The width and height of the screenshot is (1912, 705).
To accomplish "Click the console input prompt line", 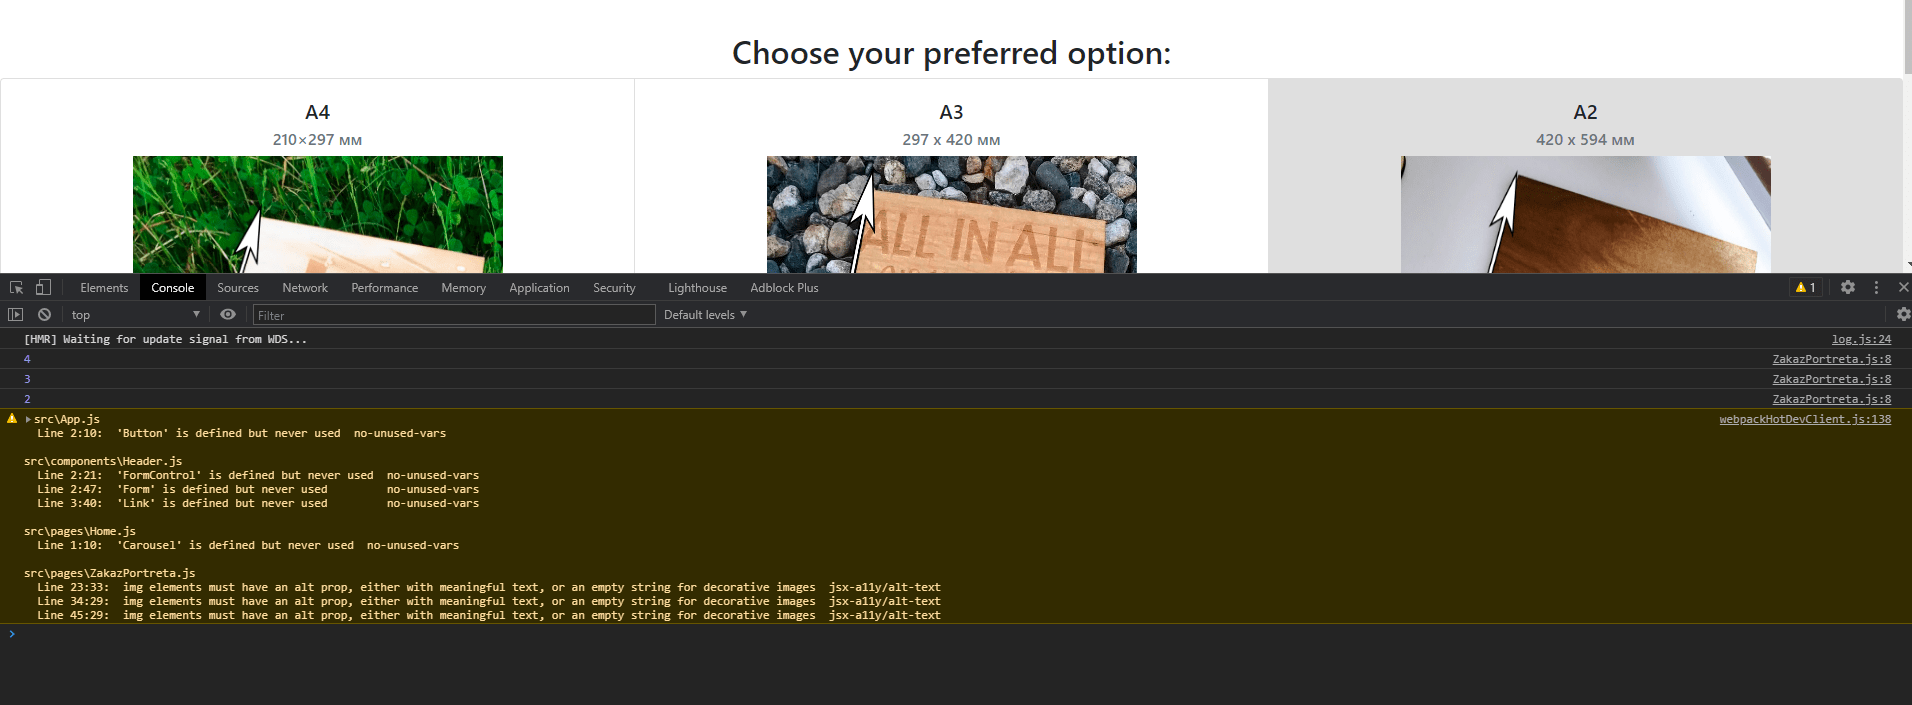I will (956, 634).
